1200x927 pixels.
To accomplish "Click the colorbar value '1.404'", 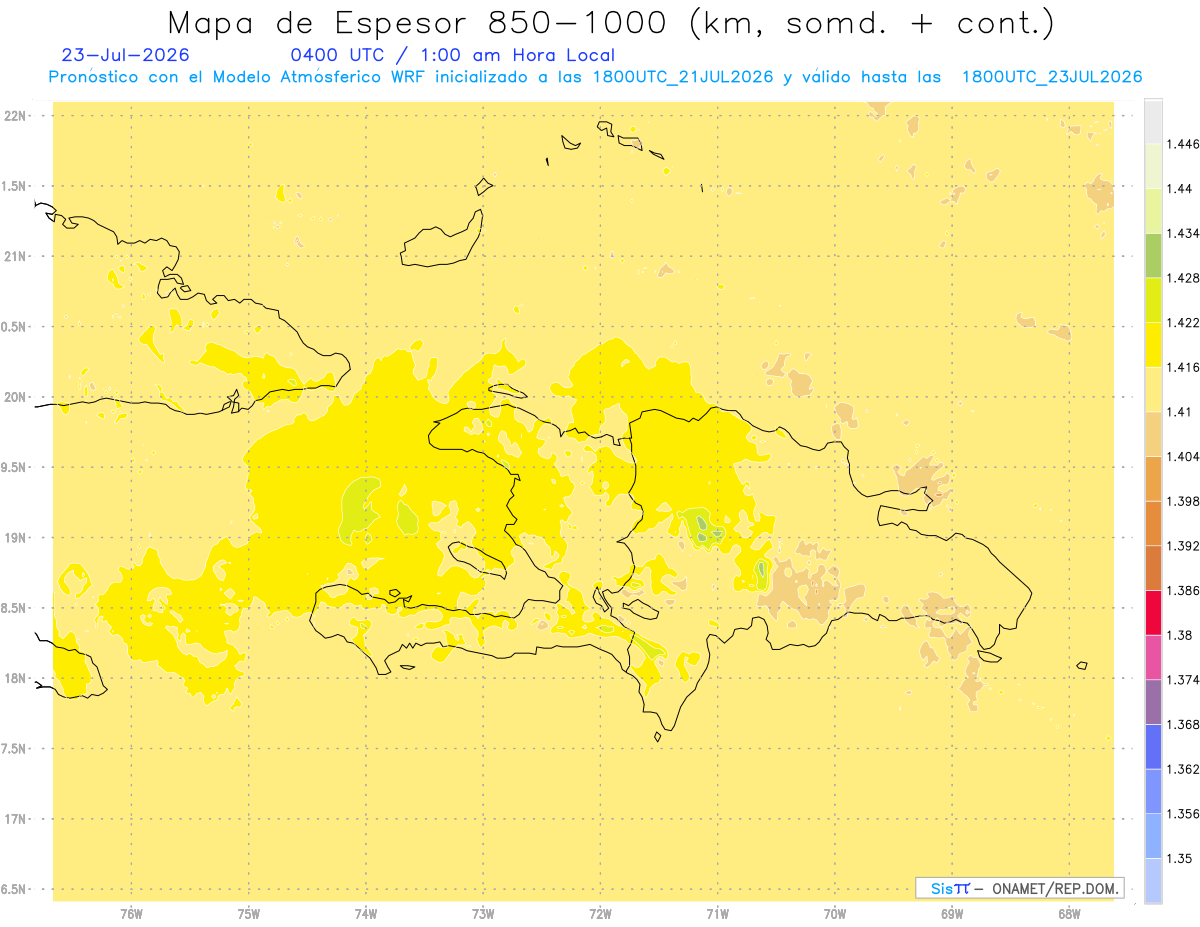I will tap(1182, 456).
